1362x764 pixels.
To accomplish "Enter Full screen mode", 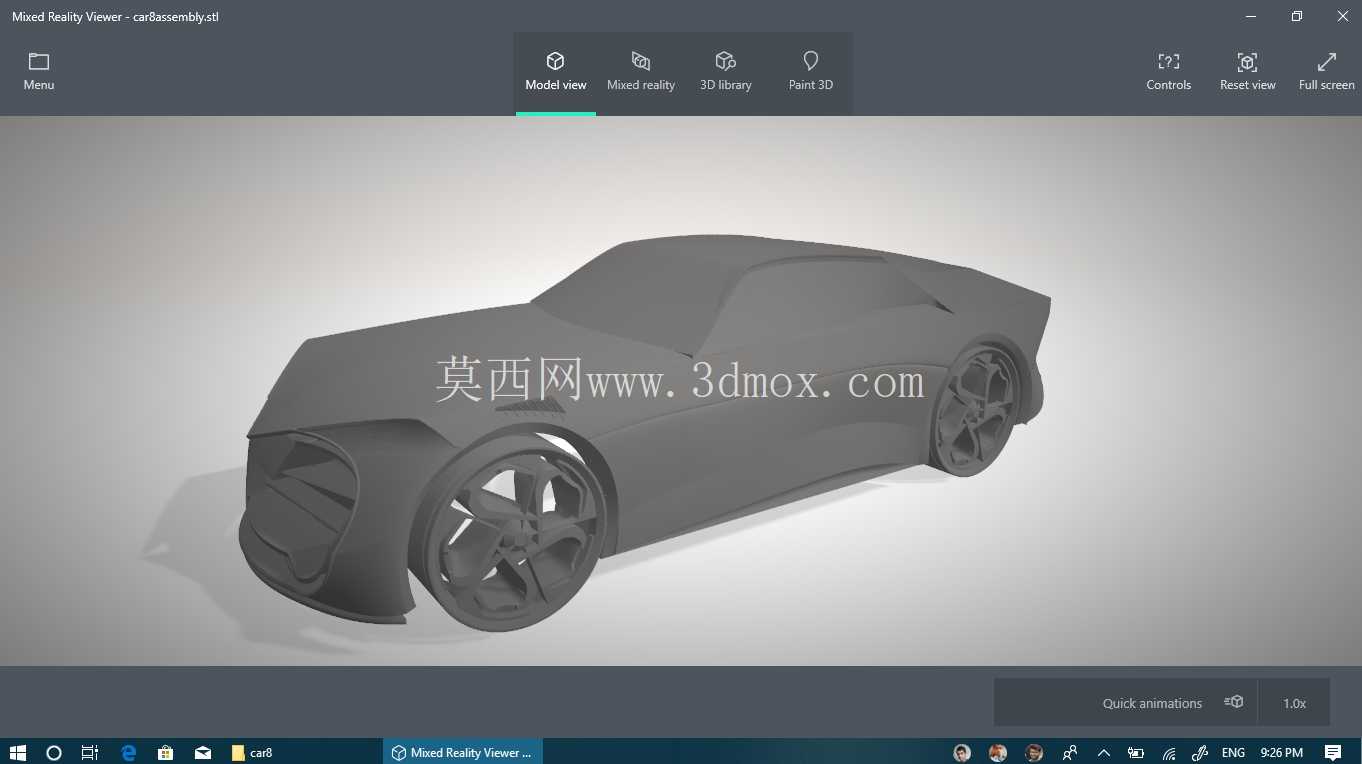I will point(1326,73).
